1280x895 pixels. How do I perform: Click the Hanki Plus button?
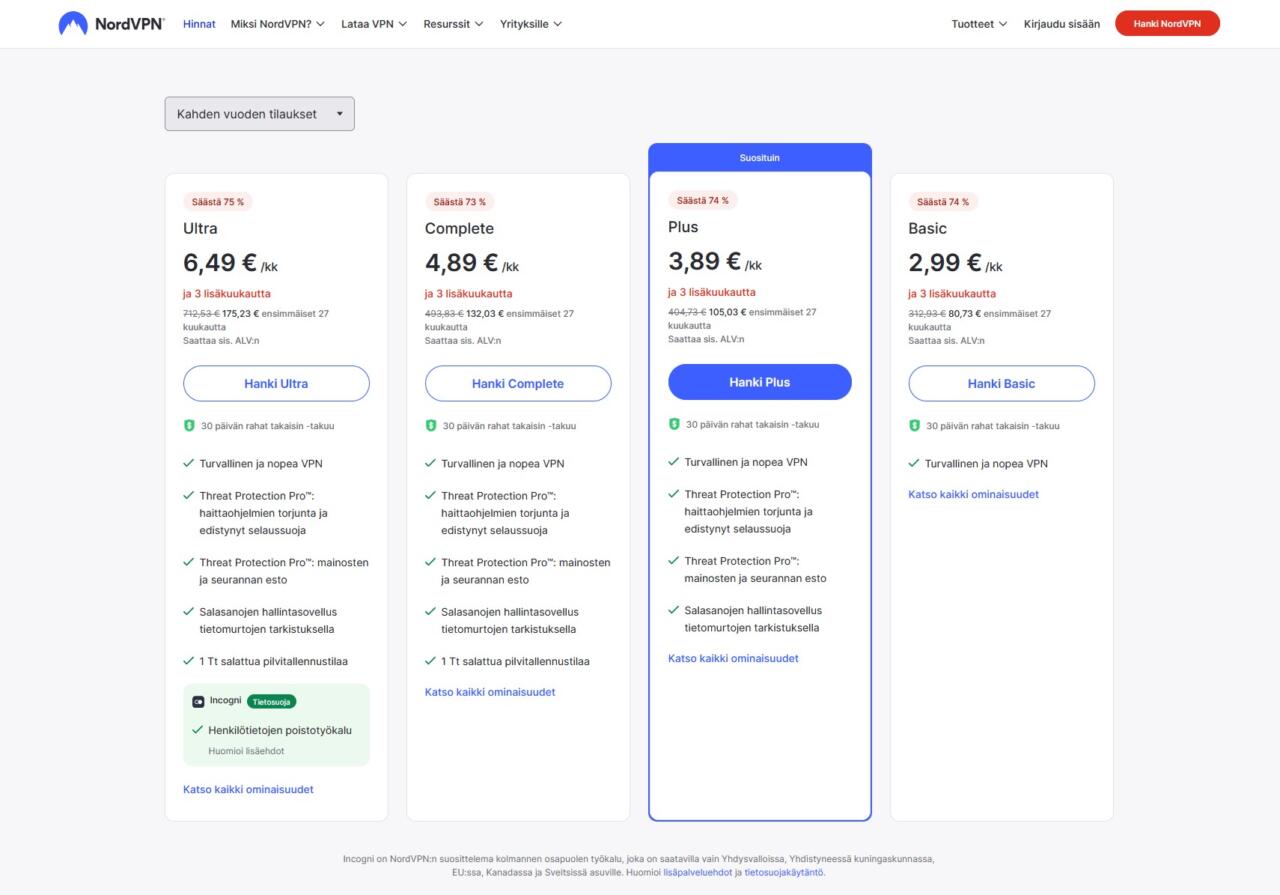point(760,382)
